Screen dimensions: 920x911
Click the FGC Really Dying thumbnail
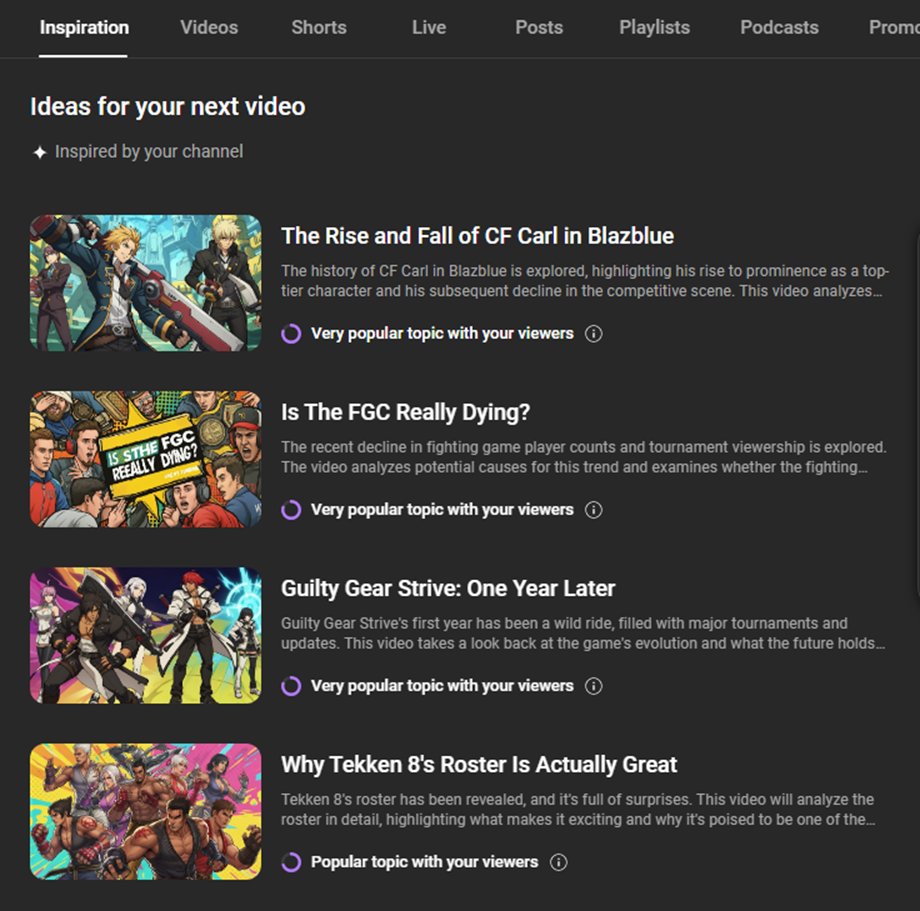coord(146,459)
